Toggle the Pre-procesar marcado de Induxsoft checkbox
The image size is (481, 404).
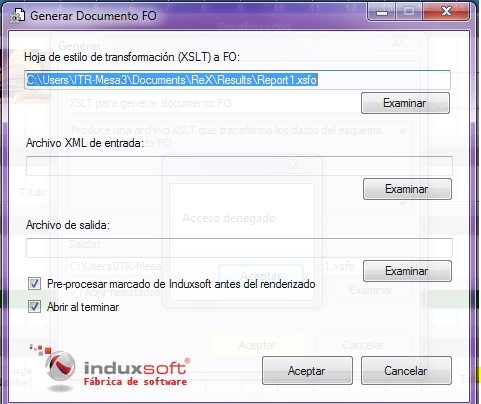click(34, 284)
